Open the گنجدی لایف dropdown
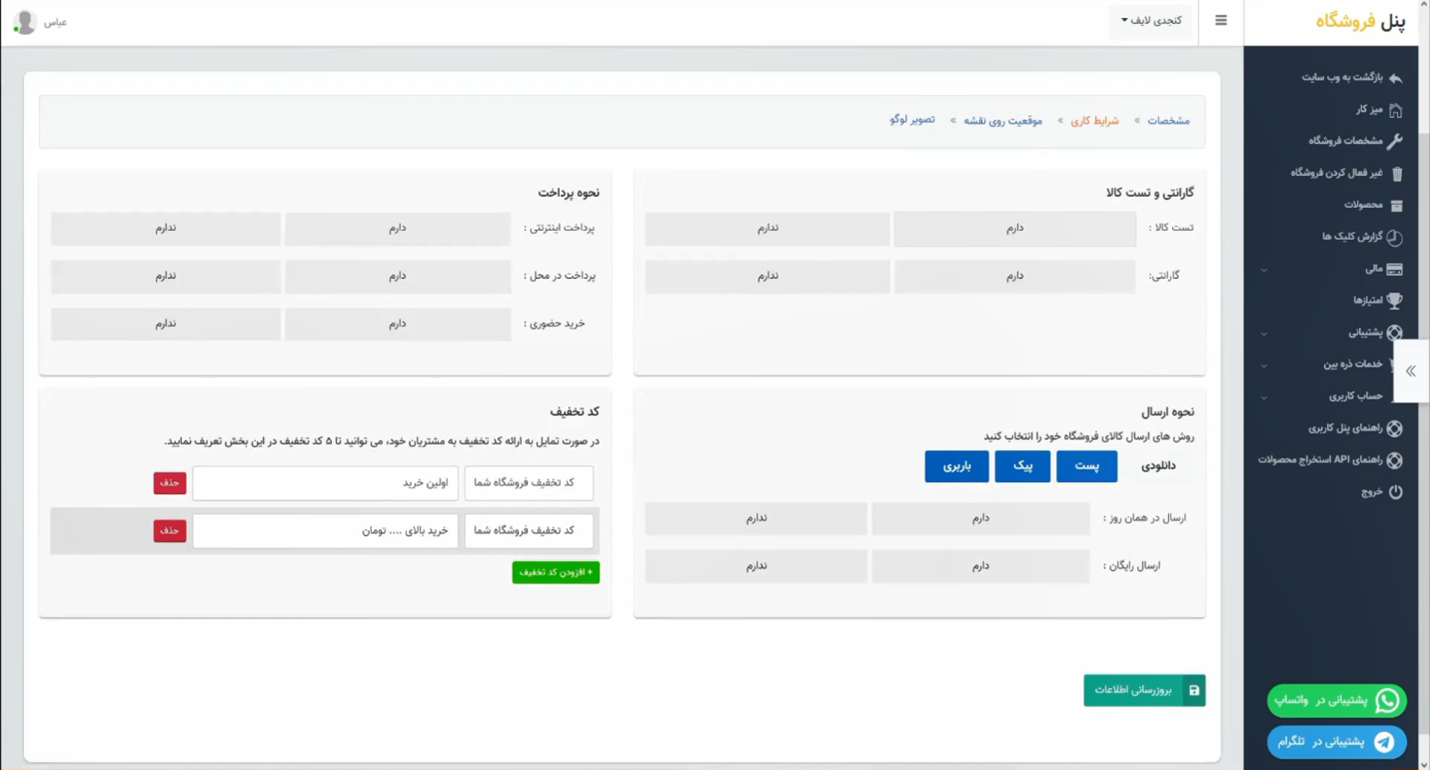Viewport: 1430px width, 770px height. (x=1151, y=21)
